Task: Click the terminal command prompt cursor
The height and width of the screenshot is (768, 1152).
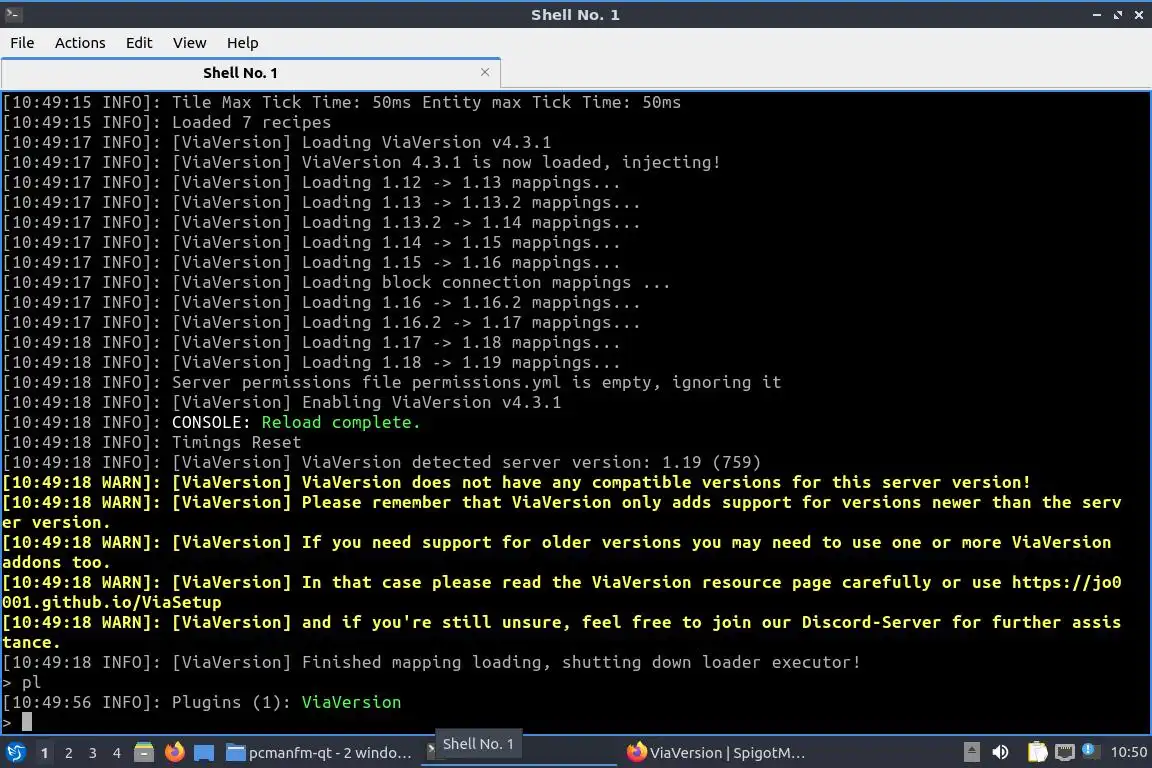Action: pyautogui.click(x=27, y=722)
